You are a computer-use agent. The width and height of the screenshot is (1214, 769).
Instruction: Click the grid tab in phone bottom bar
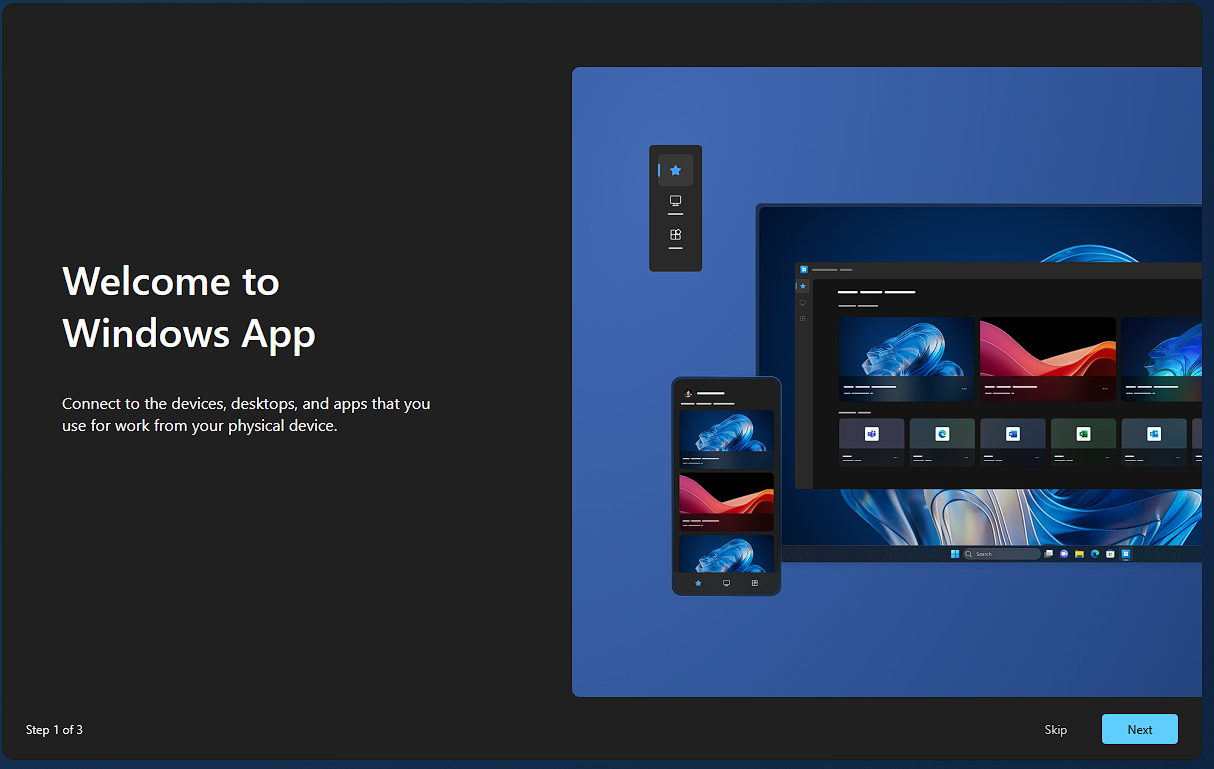point(754,583)
